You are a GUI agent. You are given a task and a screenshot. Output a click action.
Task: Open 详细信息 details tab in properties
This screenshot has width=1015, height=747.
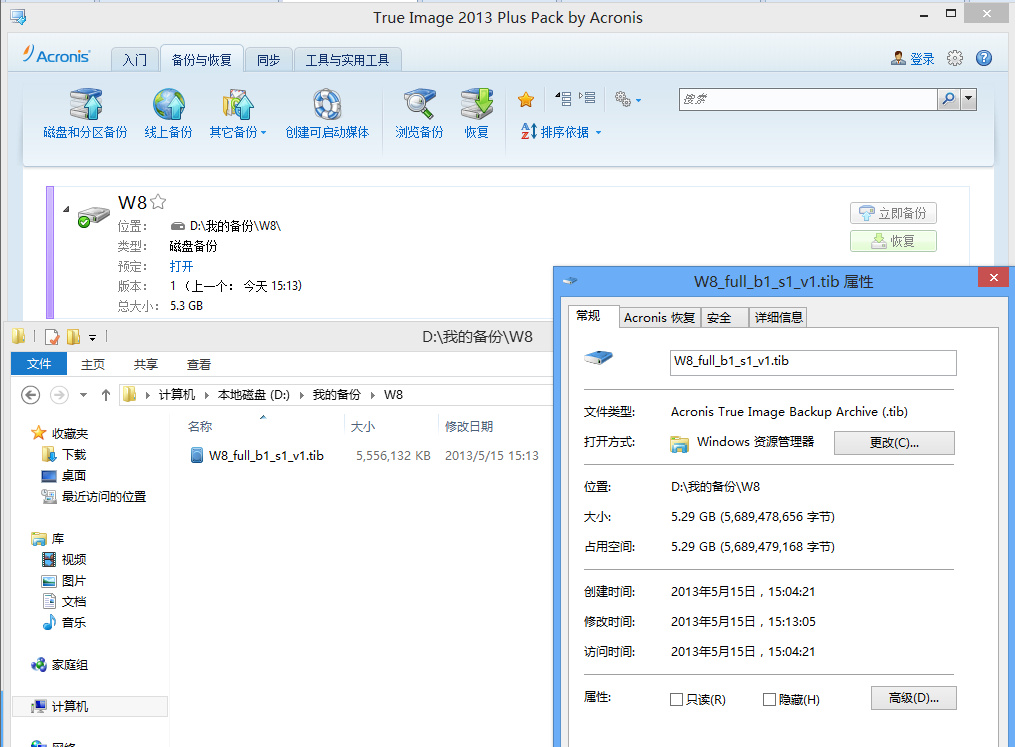coord(778,317)
